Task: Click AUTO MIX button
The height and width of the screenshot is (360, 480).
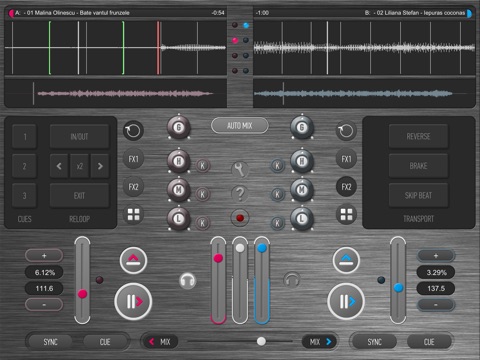Action: [240, 126]
